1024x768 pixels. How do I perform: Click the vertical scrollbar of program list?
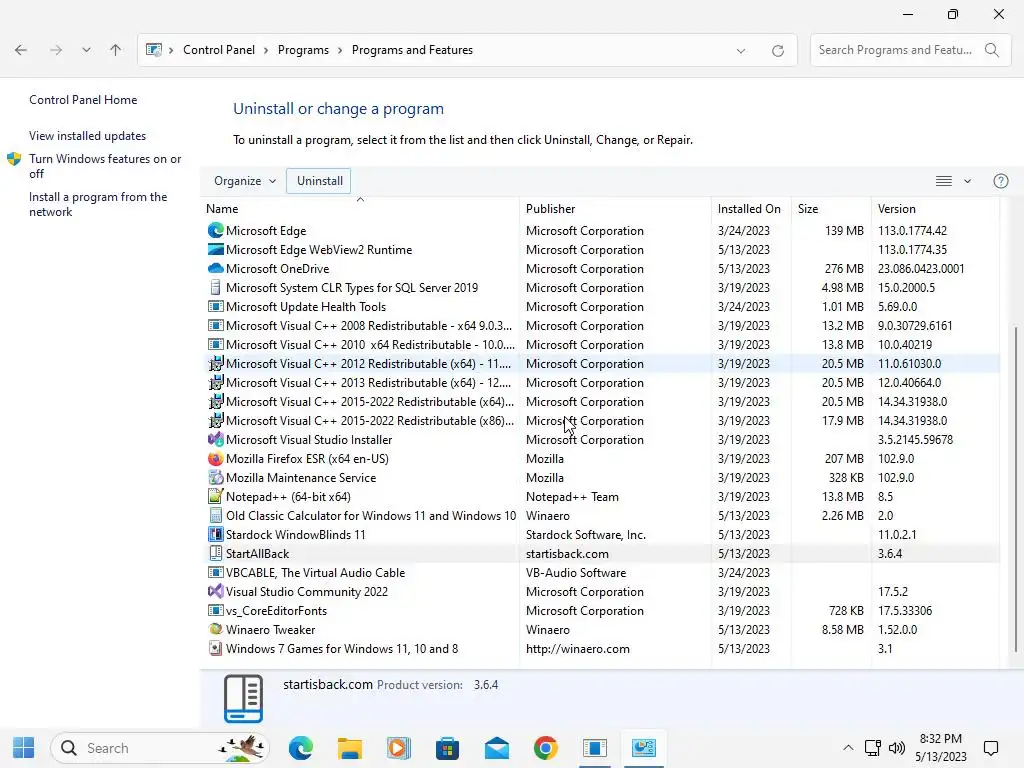(1016, 488)
